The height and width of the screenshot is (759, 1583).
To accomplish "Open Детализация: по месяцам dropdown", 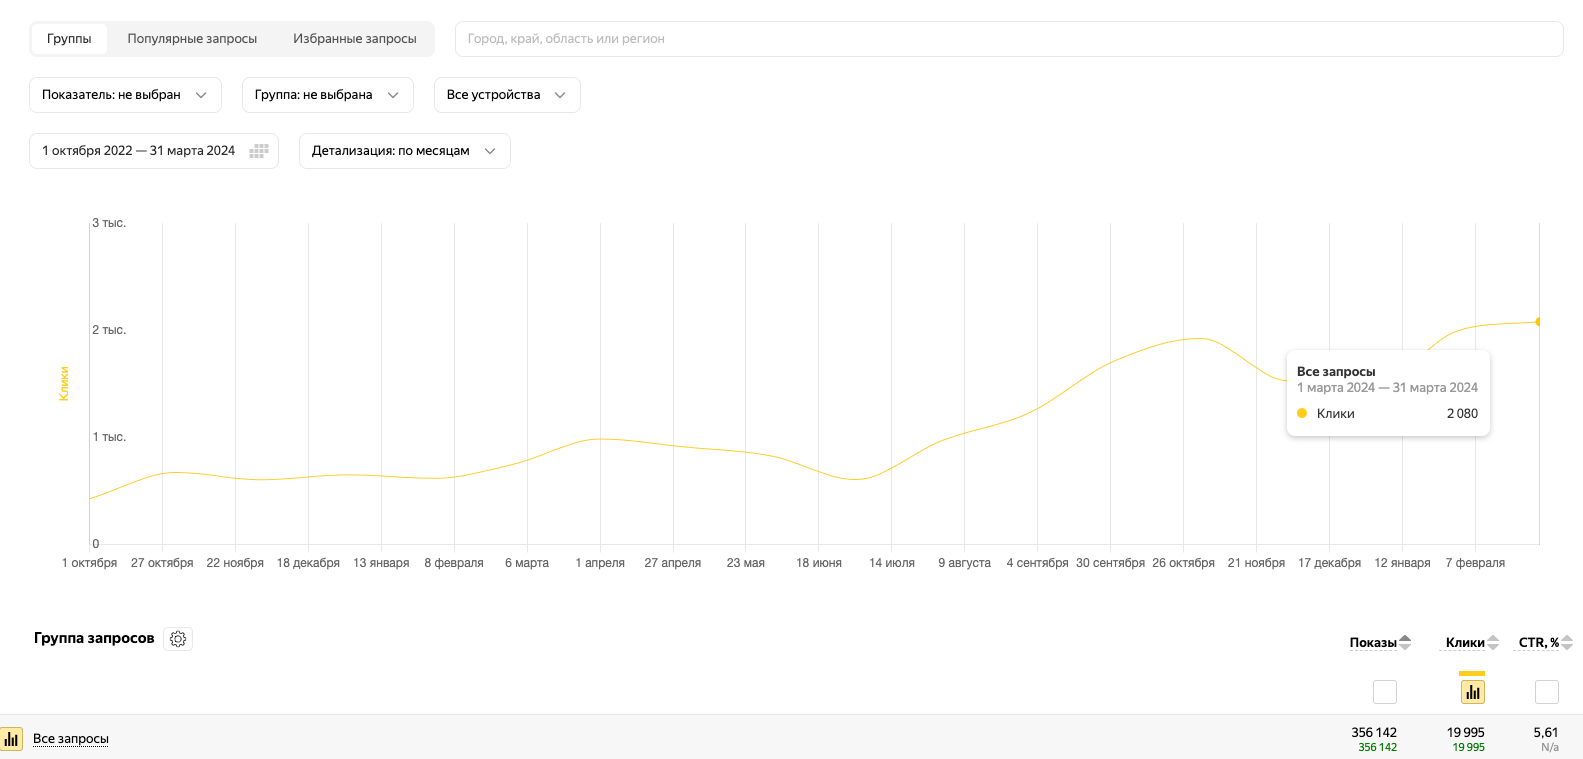I will pos(404,151).
